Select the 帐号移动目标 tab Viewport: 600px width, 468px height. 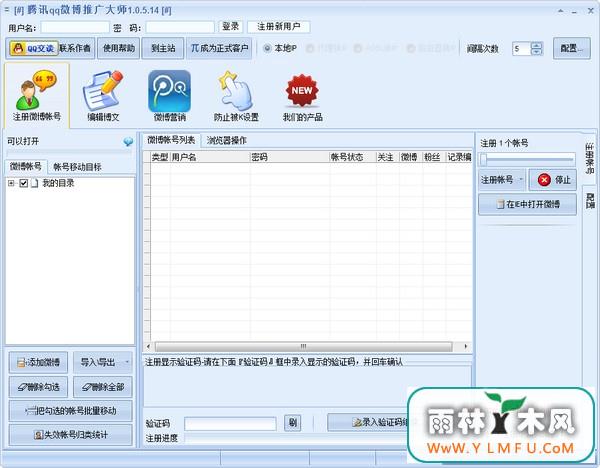pos(77,167)
